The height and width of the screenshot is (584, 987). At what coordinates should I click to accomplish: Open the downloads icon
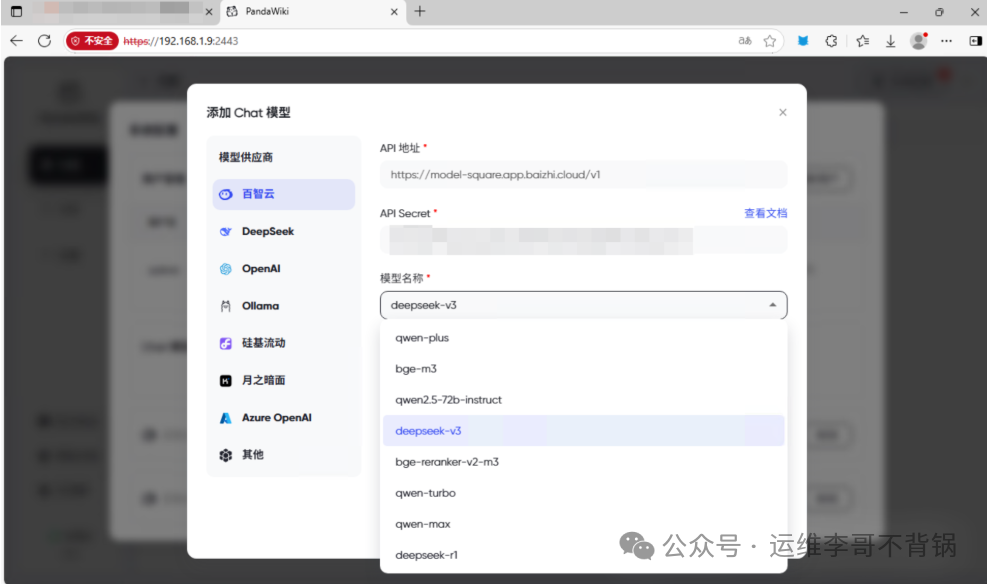[890, 41]
